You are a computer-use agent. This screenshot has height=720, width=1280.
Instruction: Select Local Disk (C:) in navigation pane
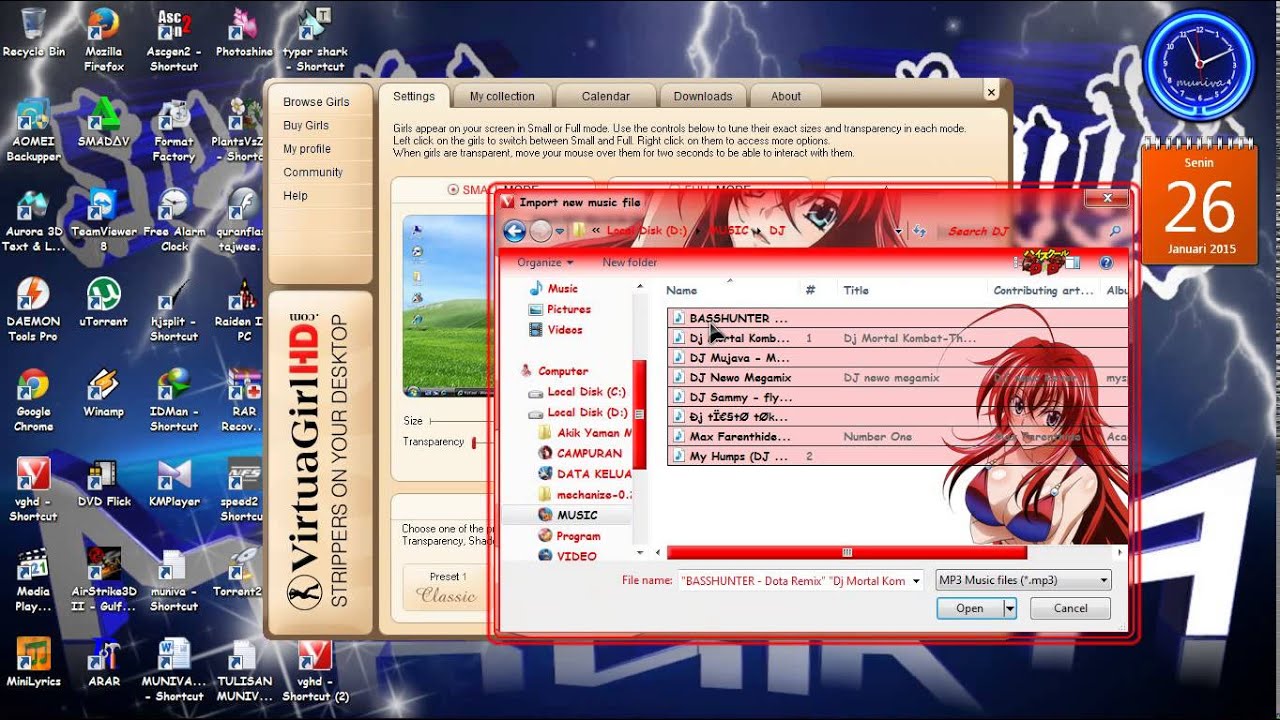pyautogui.click(x=586, y=392)
